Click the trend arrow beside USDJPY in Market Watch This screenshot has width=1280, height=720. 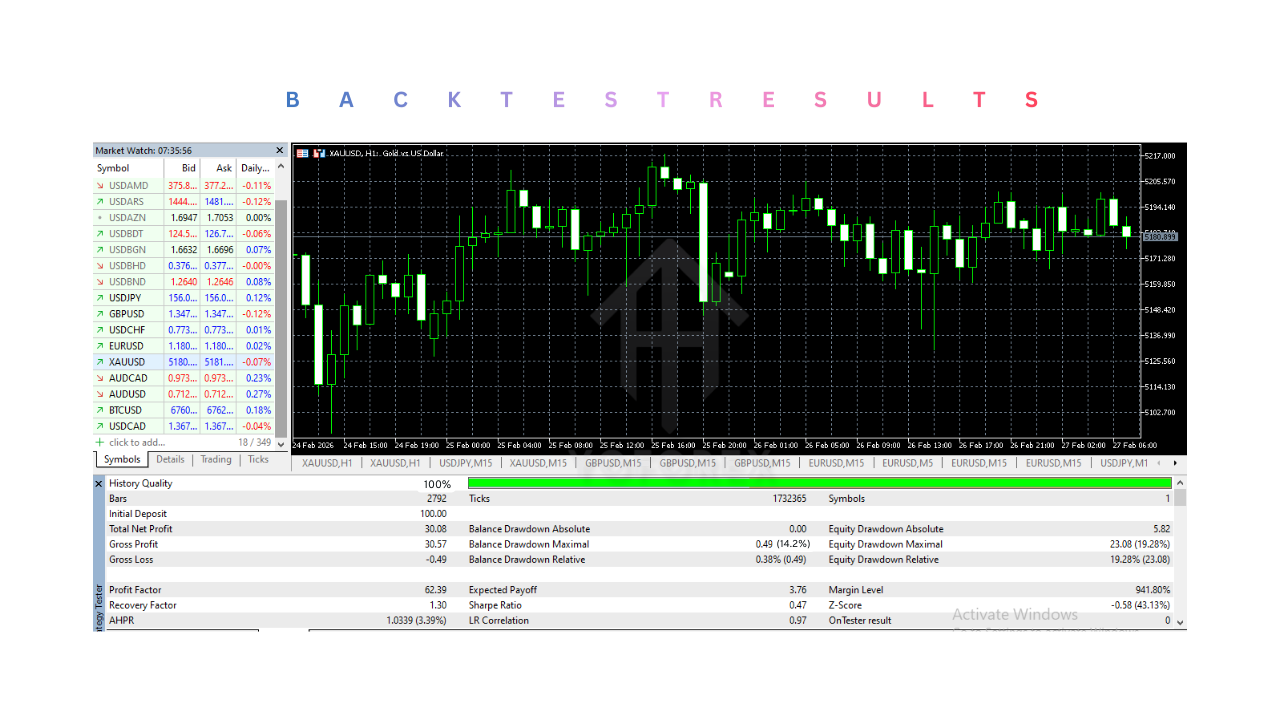[100, 297]
